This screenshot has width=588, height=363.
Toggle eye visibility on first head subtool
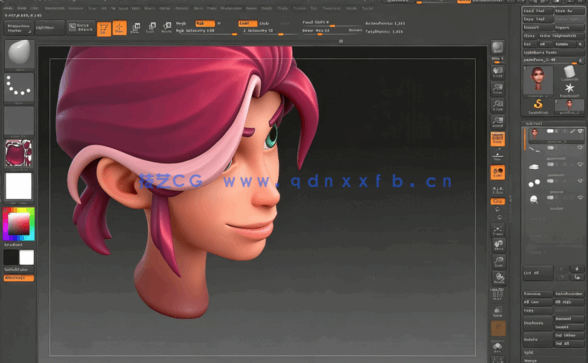coord(580,131)
